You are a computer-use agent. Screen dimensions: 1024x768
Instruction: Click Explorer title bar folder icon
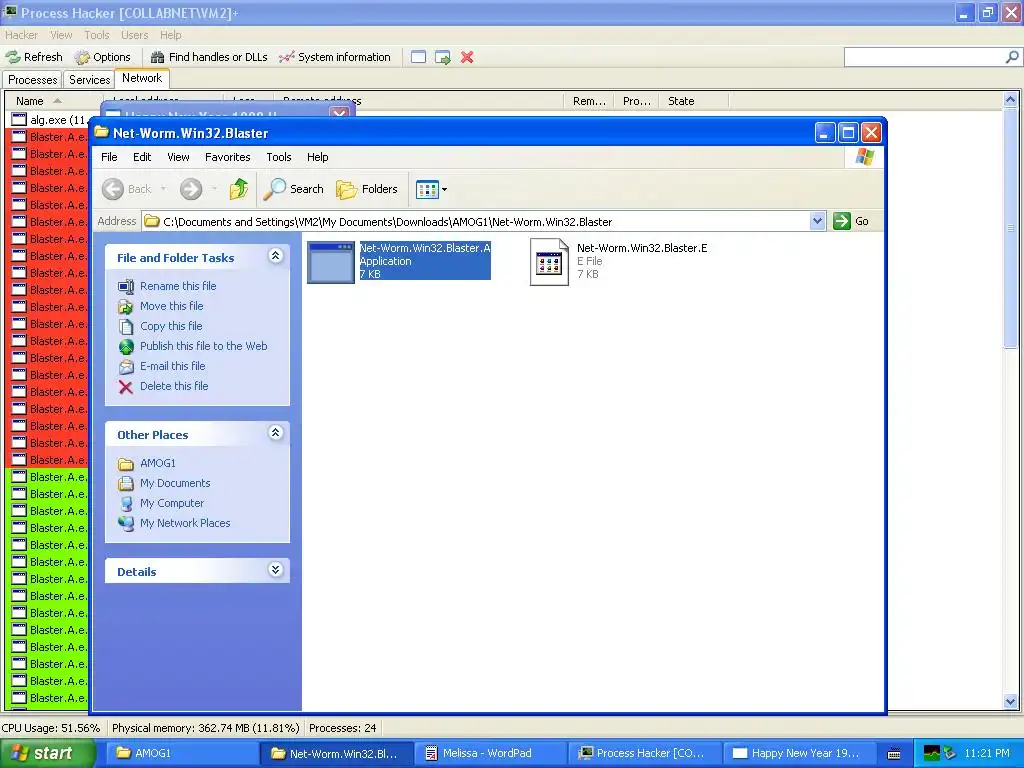click(101, 133)
